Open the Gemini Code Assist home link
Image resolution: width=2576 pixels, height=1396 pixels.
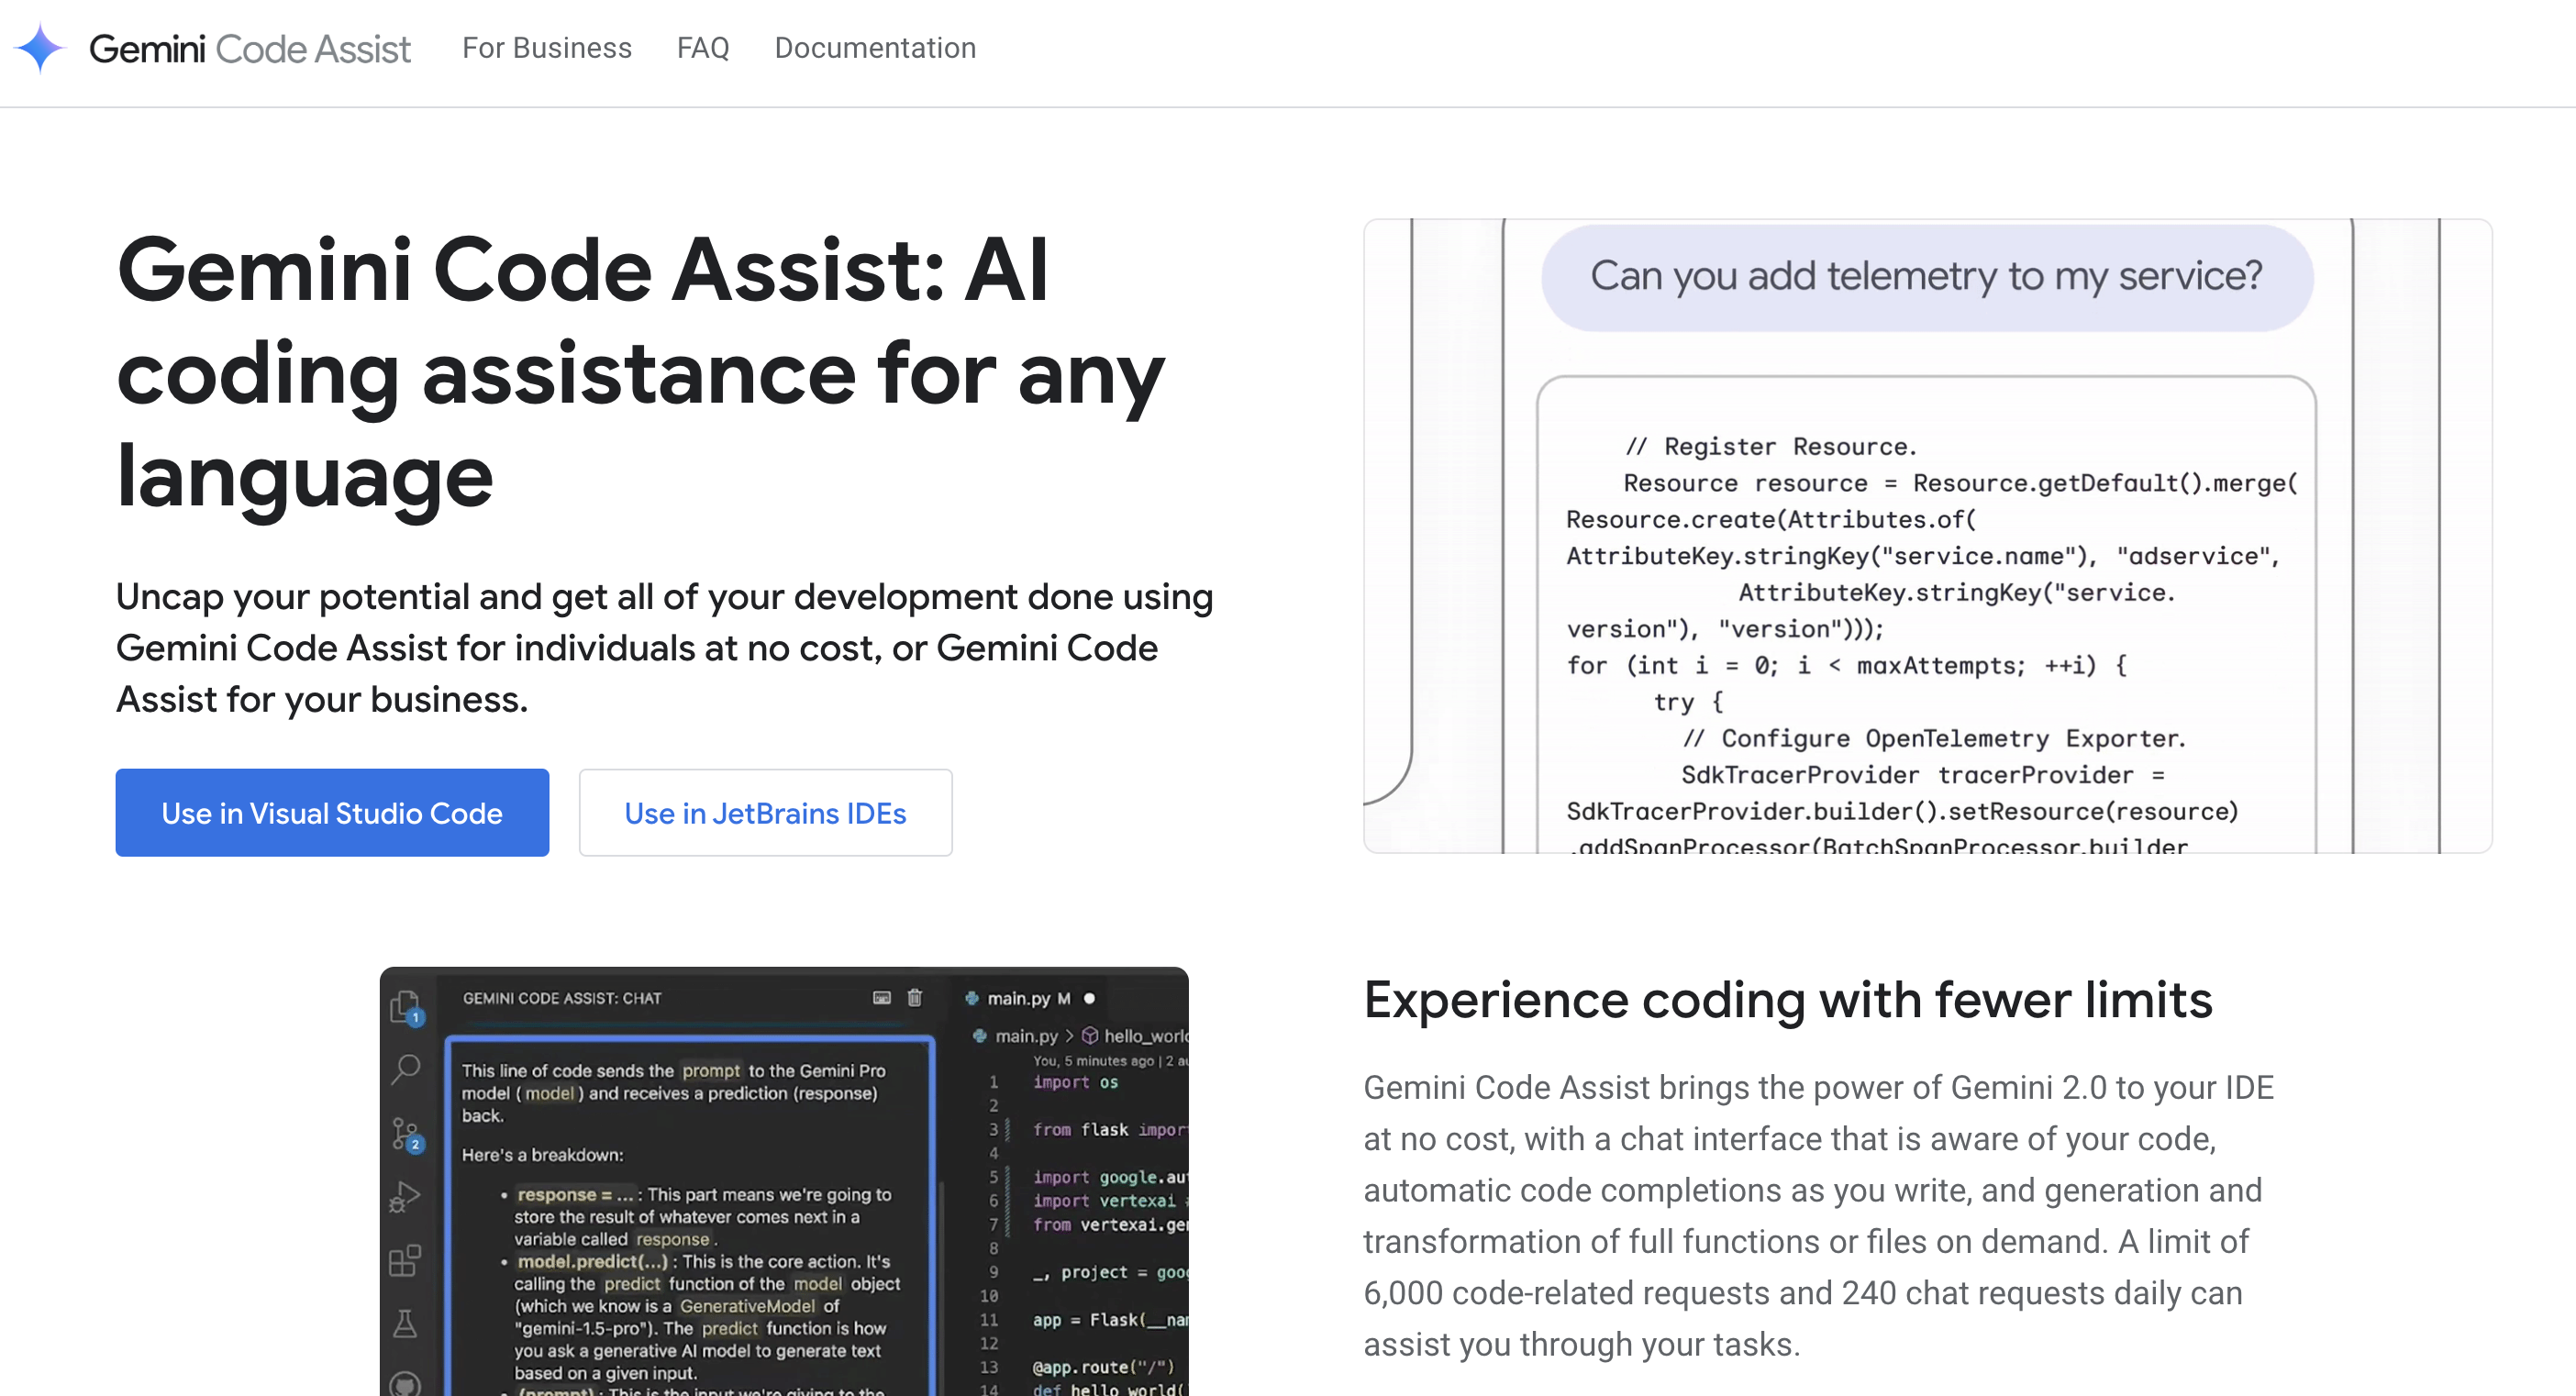tap(249, 48)
